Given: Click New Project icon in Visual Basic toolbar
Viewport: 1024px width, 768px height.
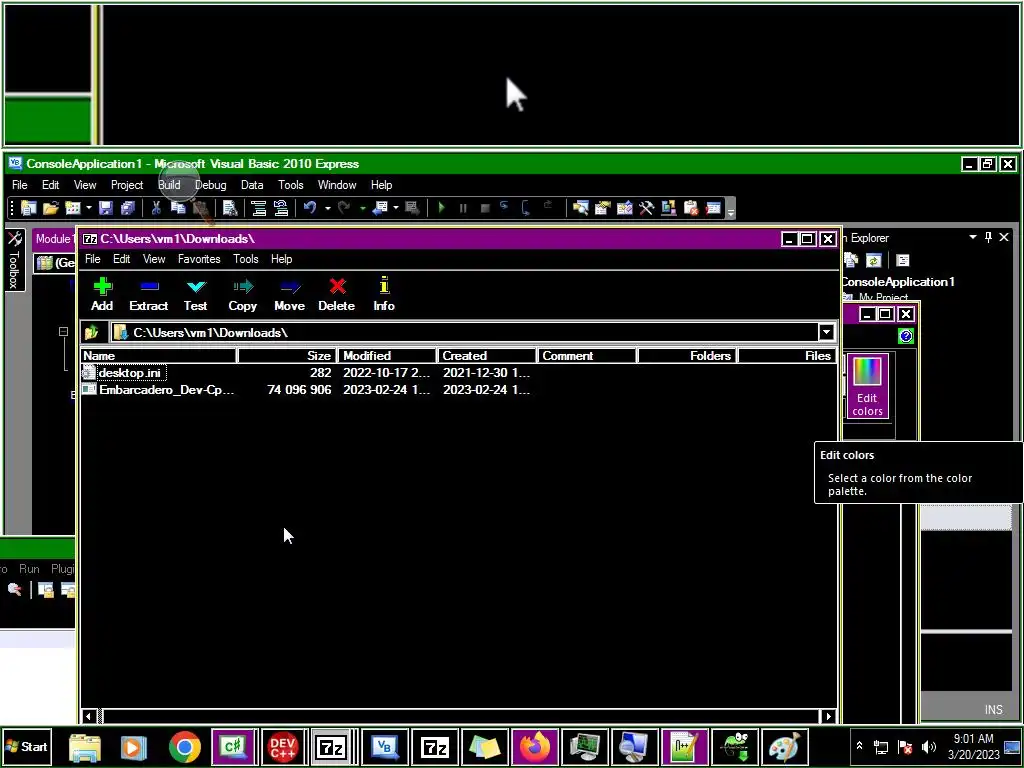Looking at the screenshot, I should click(x=29, y=208).
